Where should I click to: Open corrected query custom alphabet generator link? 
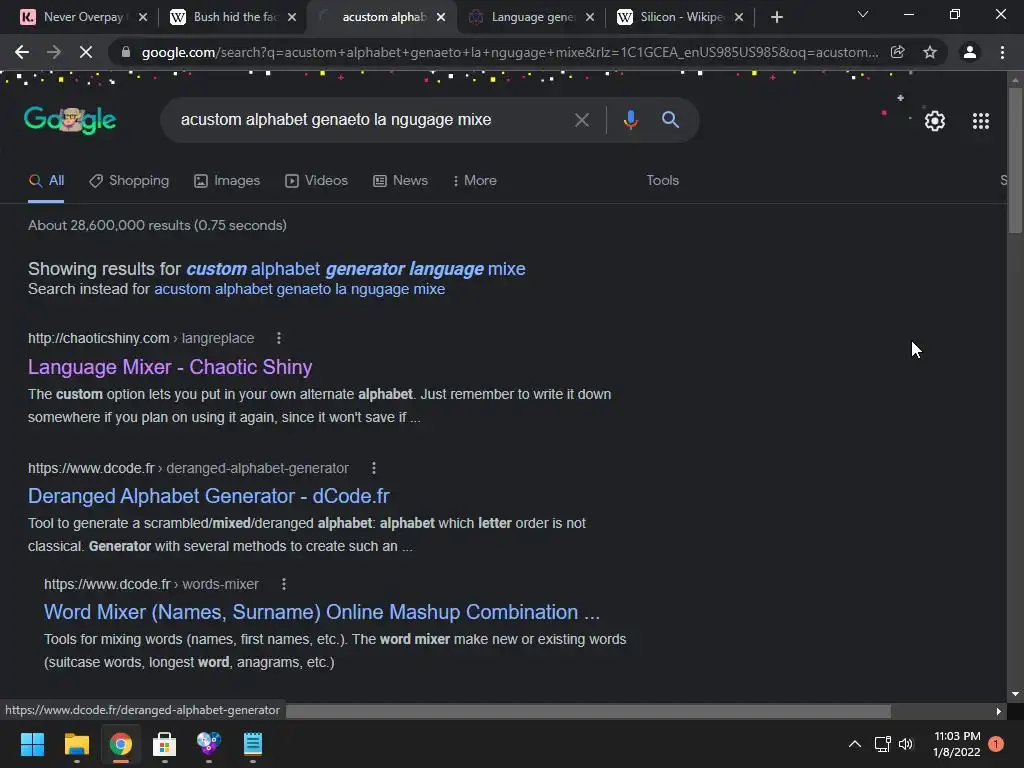coord(356,269)
